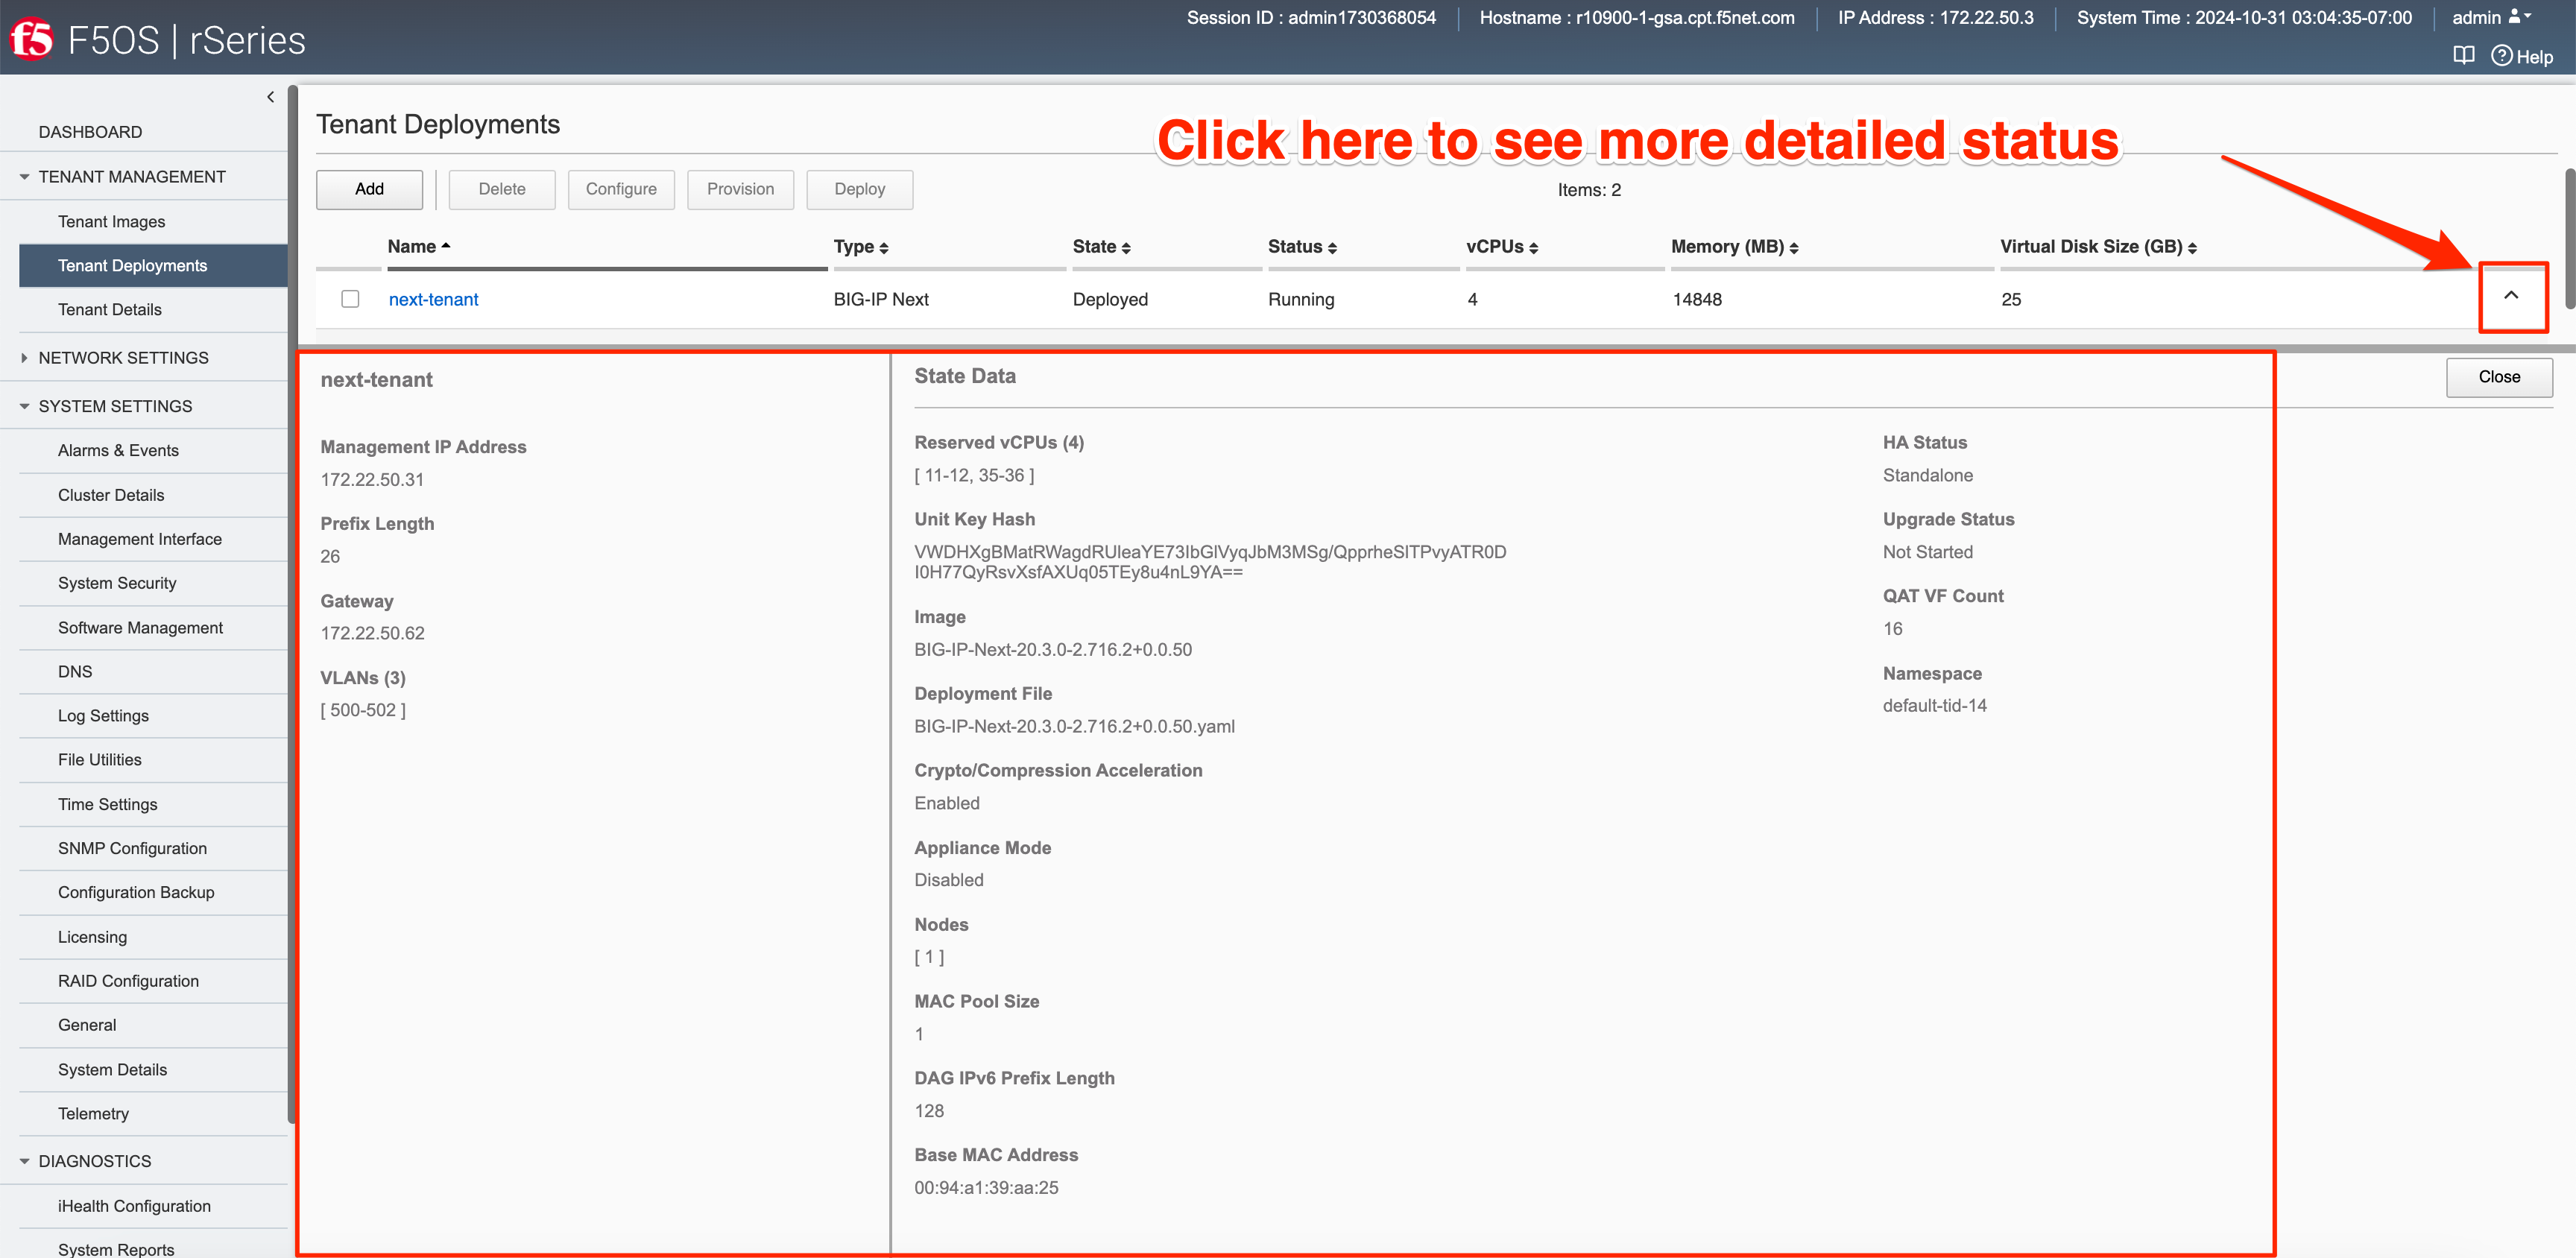Image resolution: width=2576 pixels, height=1258 pixels.
Task: Go to DASHBOARD
Action: pos(90,132)
